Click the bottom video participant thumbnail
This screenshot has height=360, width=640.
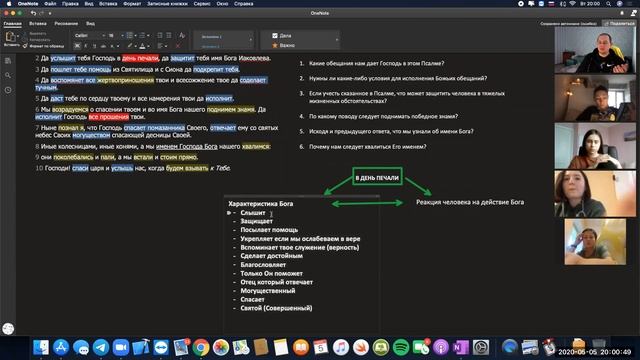pos(595,242)
